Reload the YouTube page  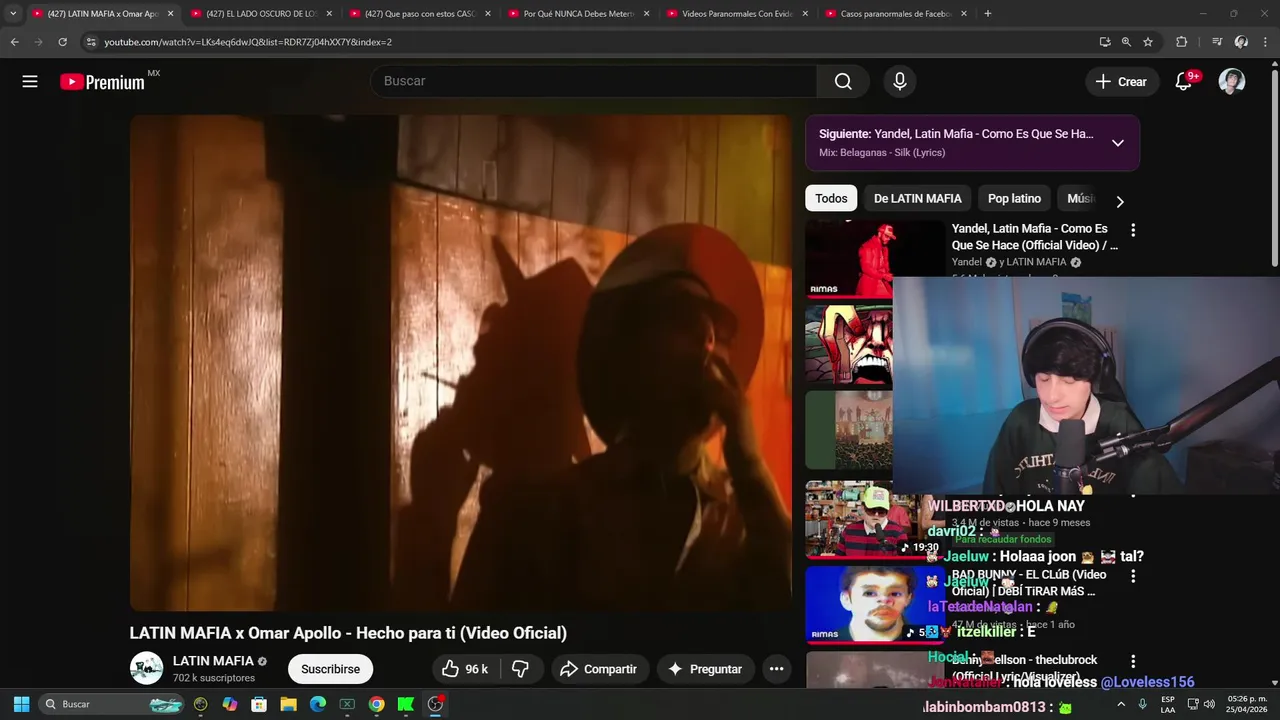click(x=62, y=42)
